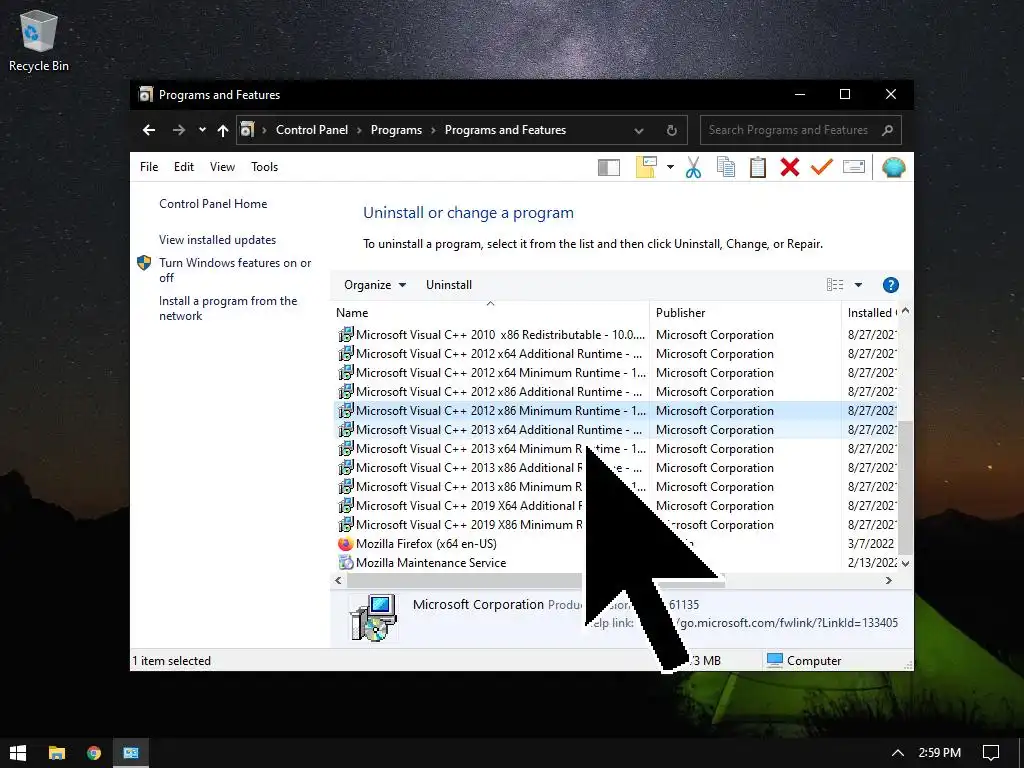Go back with the Back arrow

(149, 130)
